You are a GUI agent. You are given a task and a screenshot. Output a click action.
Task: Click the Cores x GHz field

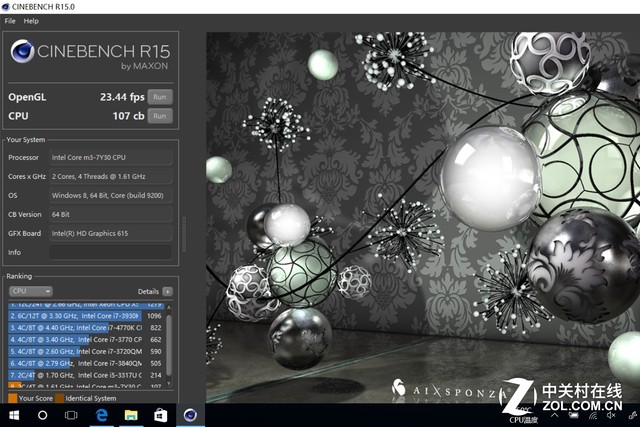click(111, 176)
